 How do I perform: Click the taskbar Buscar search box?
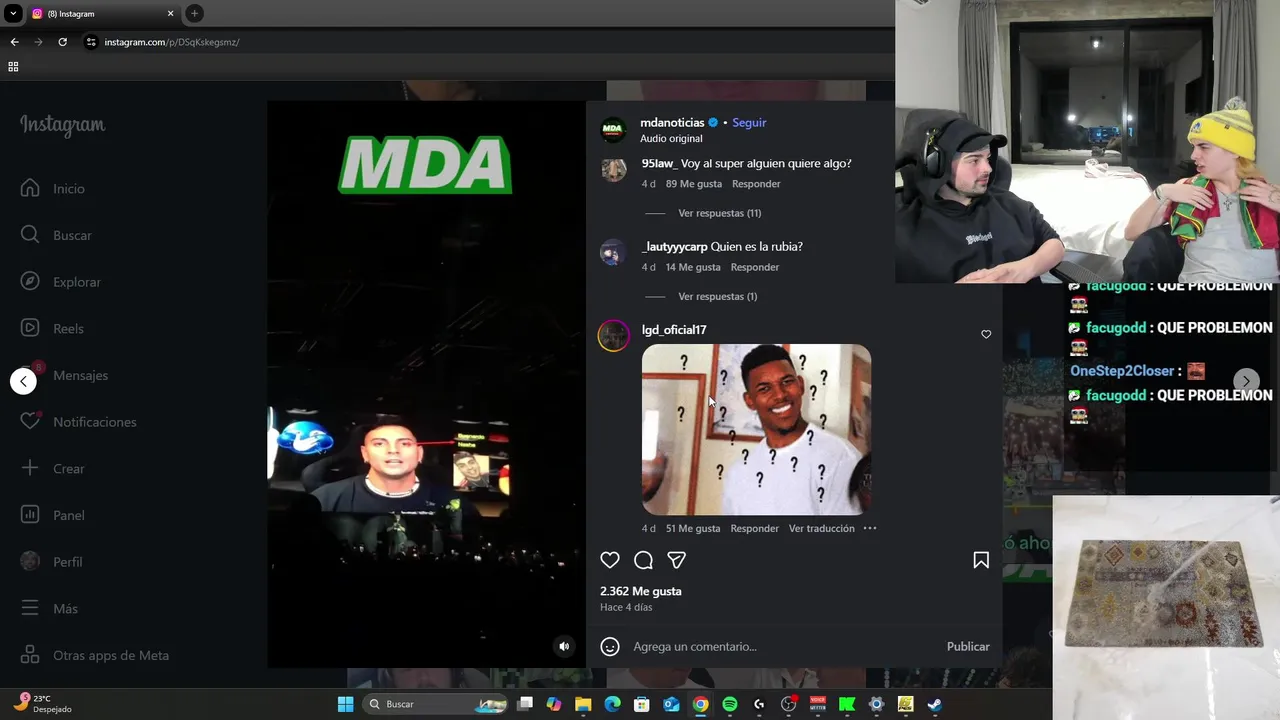point(436,704)
